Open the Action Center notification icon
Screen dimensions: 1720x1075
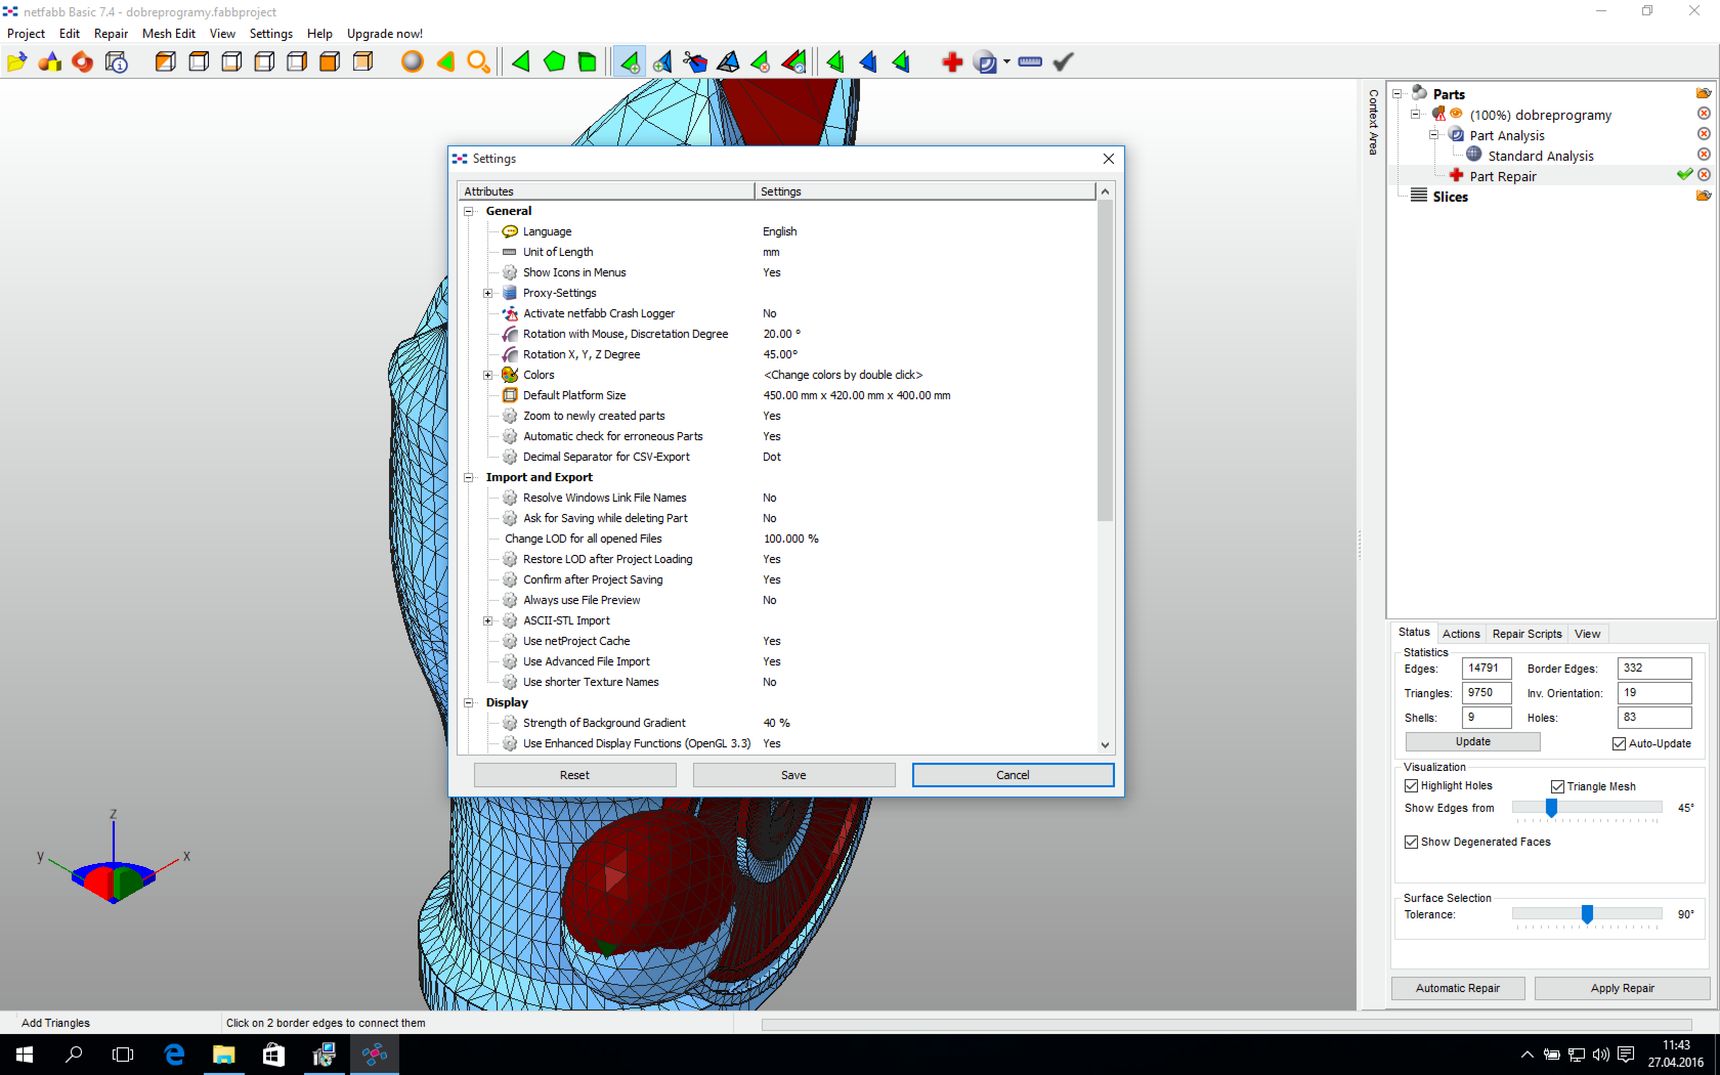click(1626, 1054)
